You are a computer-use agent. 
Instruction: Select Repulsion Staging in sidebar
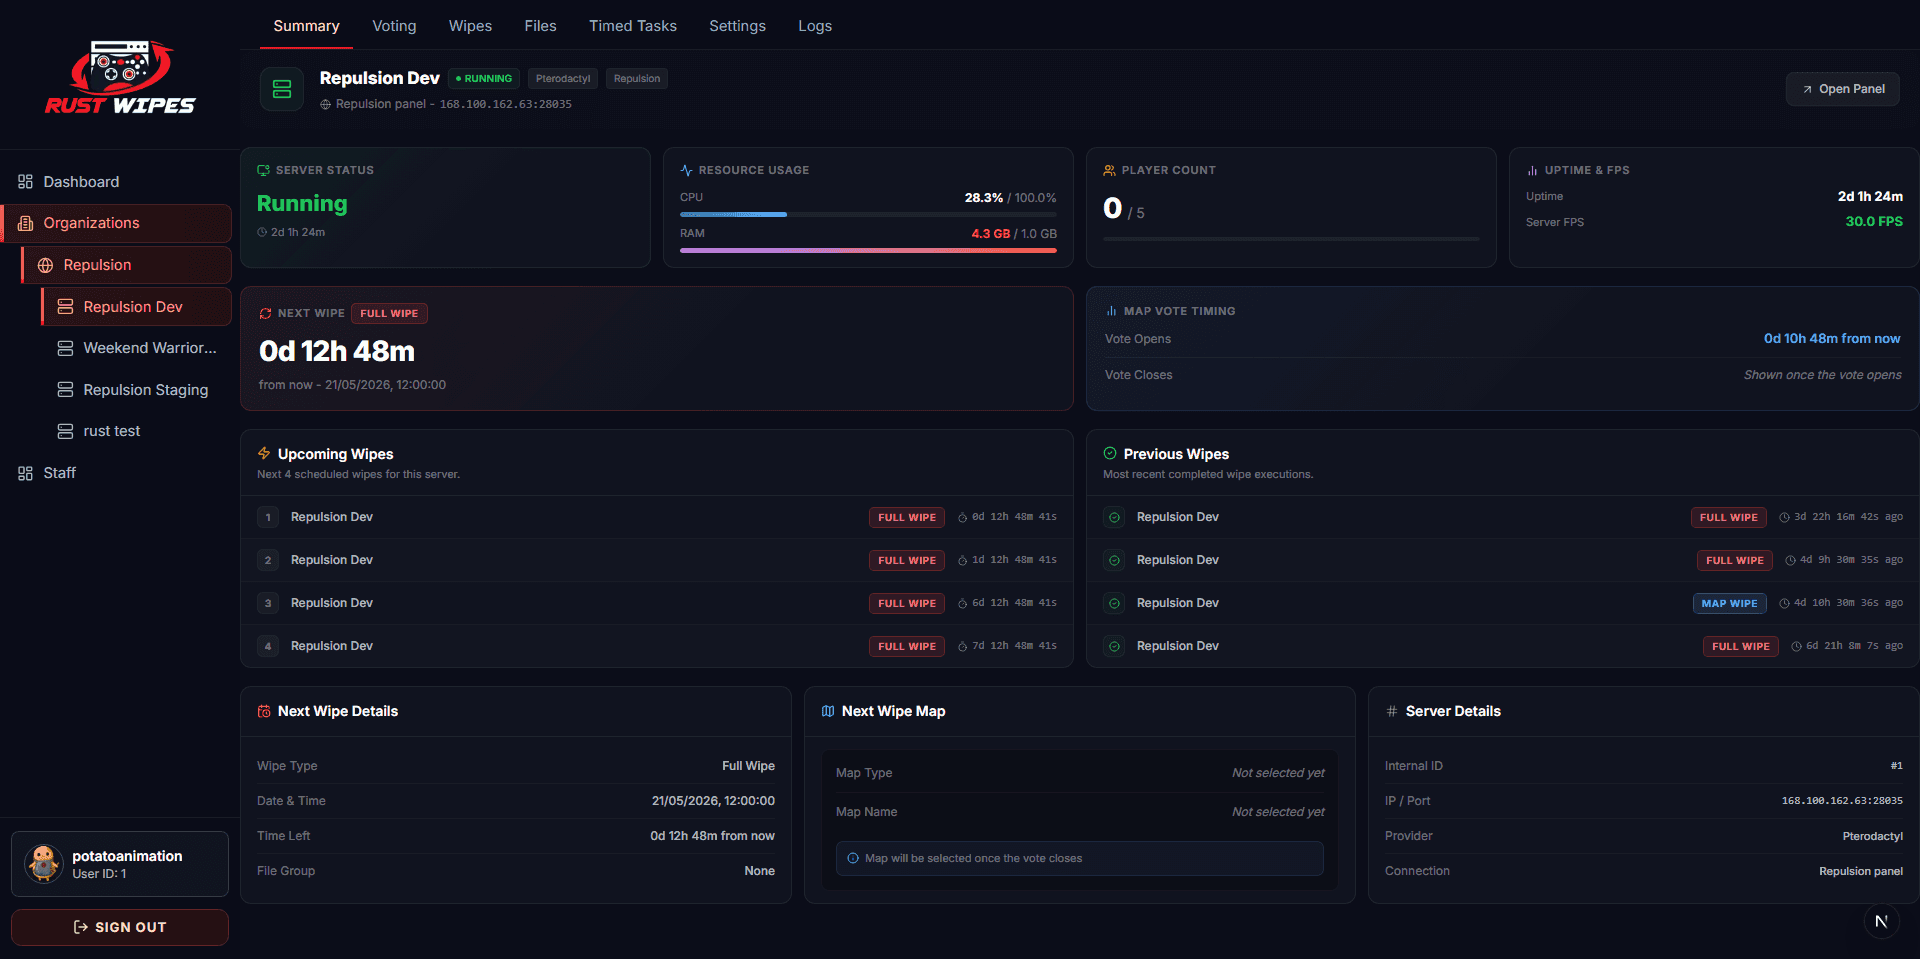[x=136, y=390]
